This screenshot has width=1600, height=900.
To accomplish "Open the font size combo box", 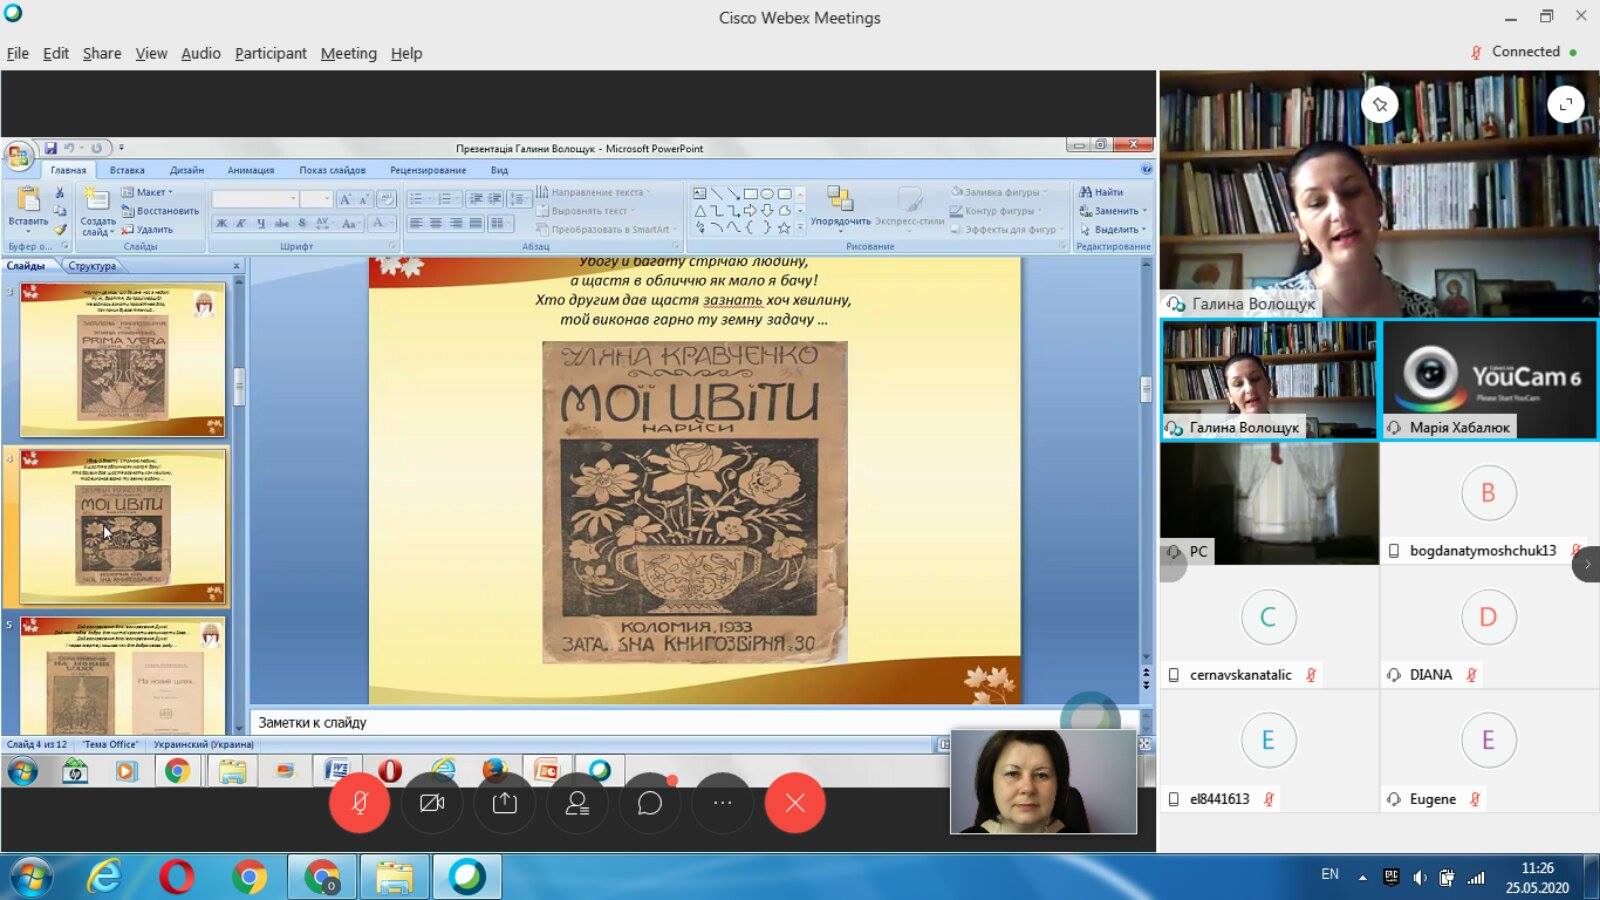I will point(316,199).
